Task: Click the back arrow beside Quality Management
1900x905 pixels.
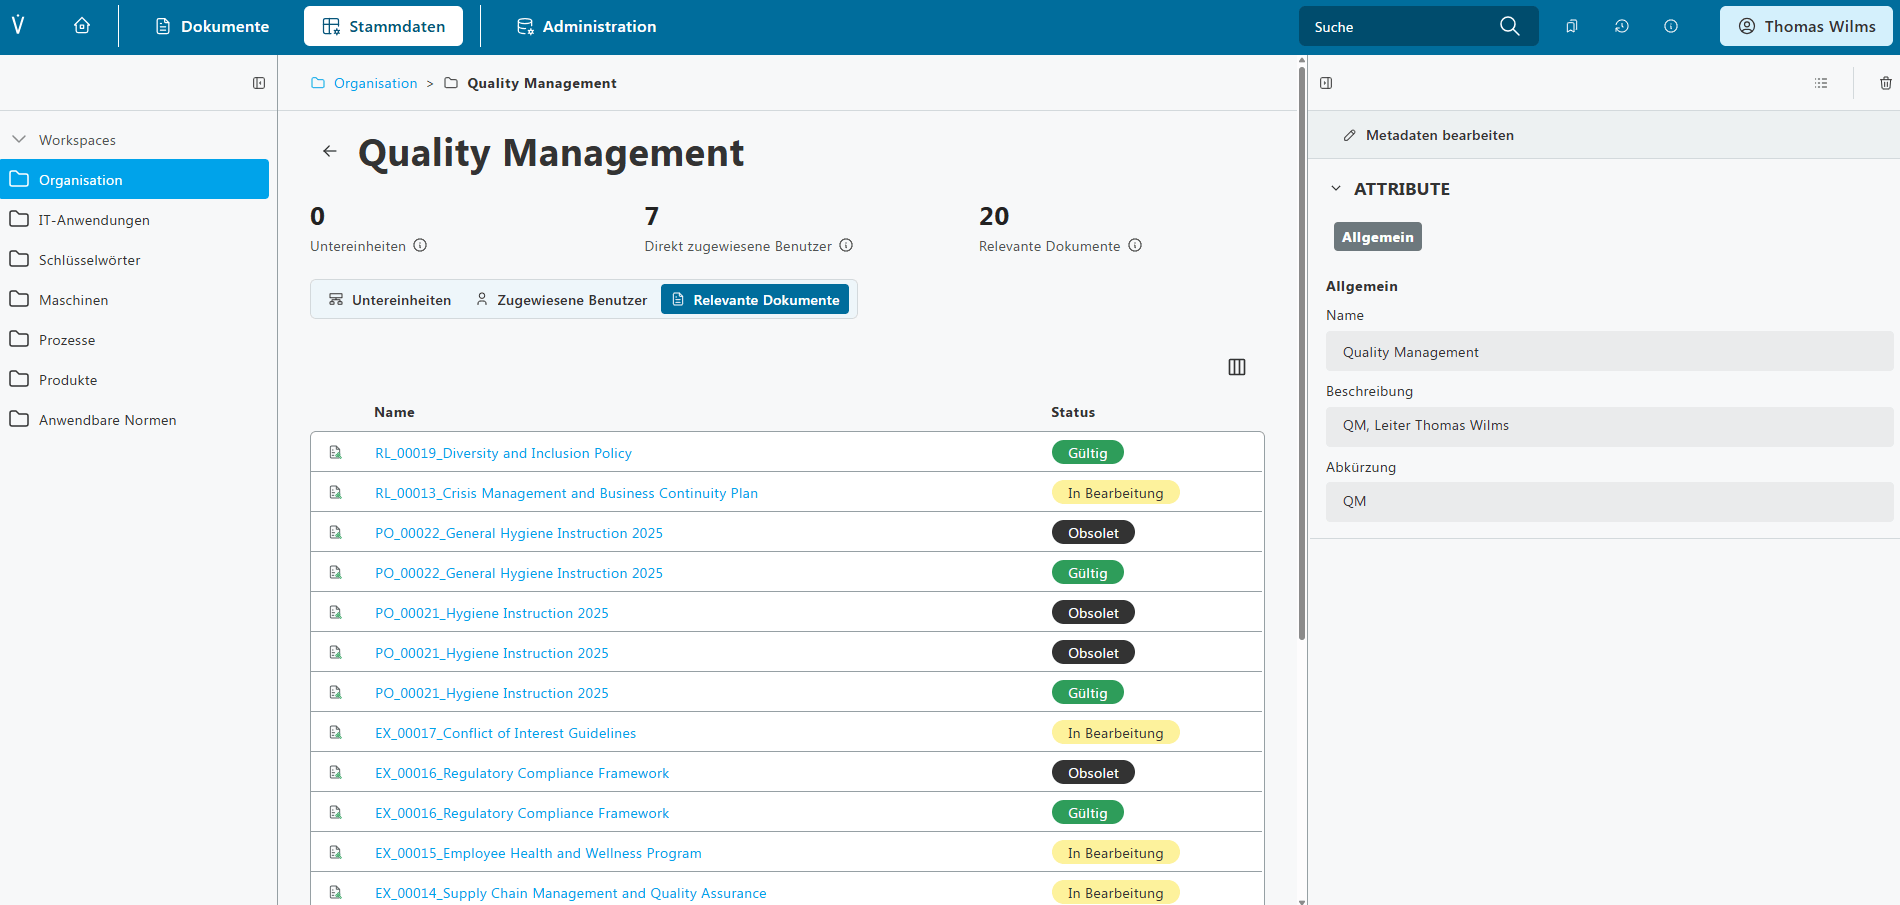Action: tap(329, 152)
